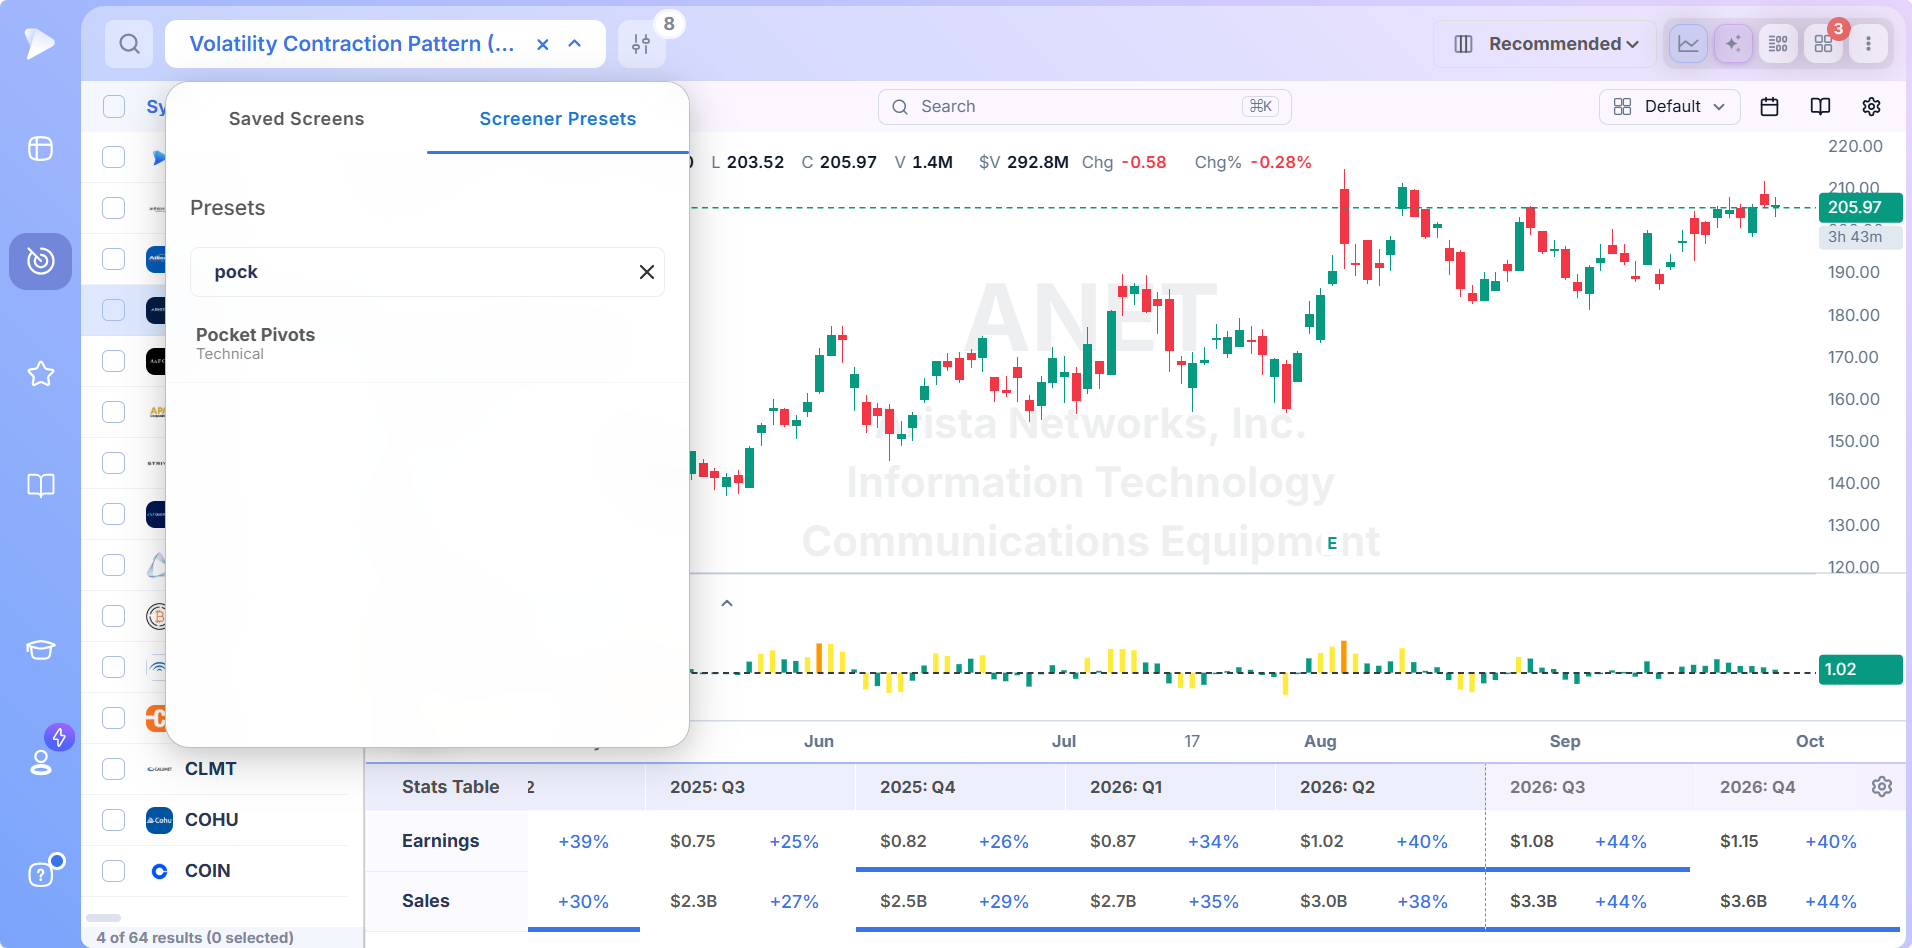Open the Recommended columns dropdown
Screen dimensions: 1912x948
(x=1545, y=44)
